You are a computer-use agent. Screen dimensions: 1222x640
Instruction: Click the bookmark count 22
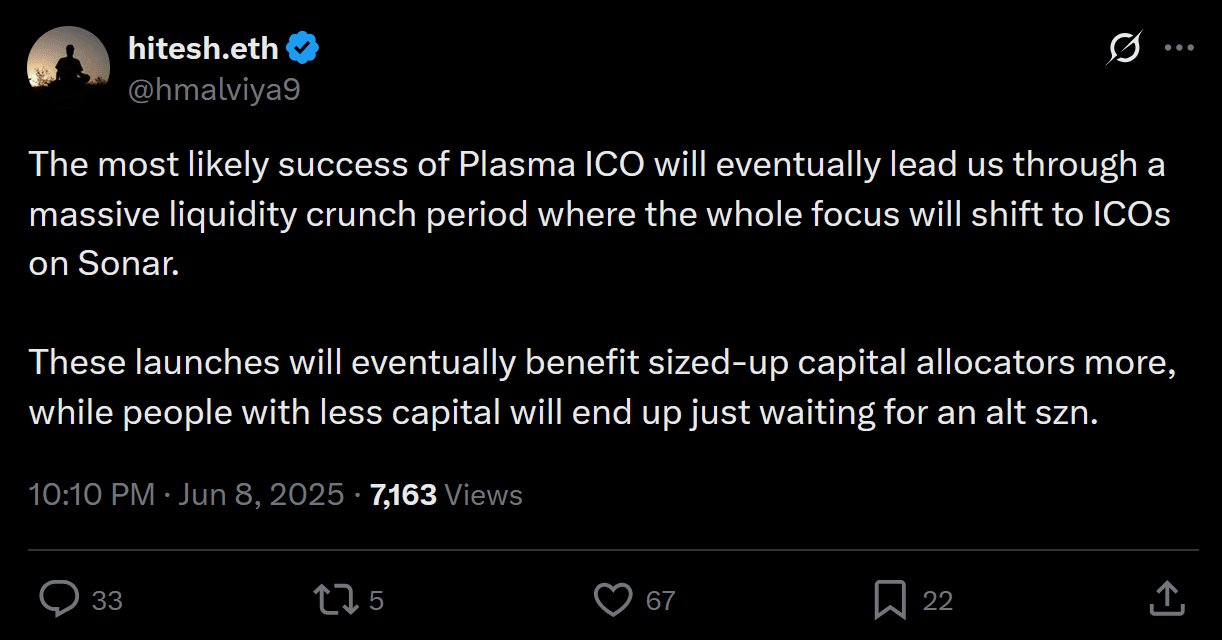[937, 601]
